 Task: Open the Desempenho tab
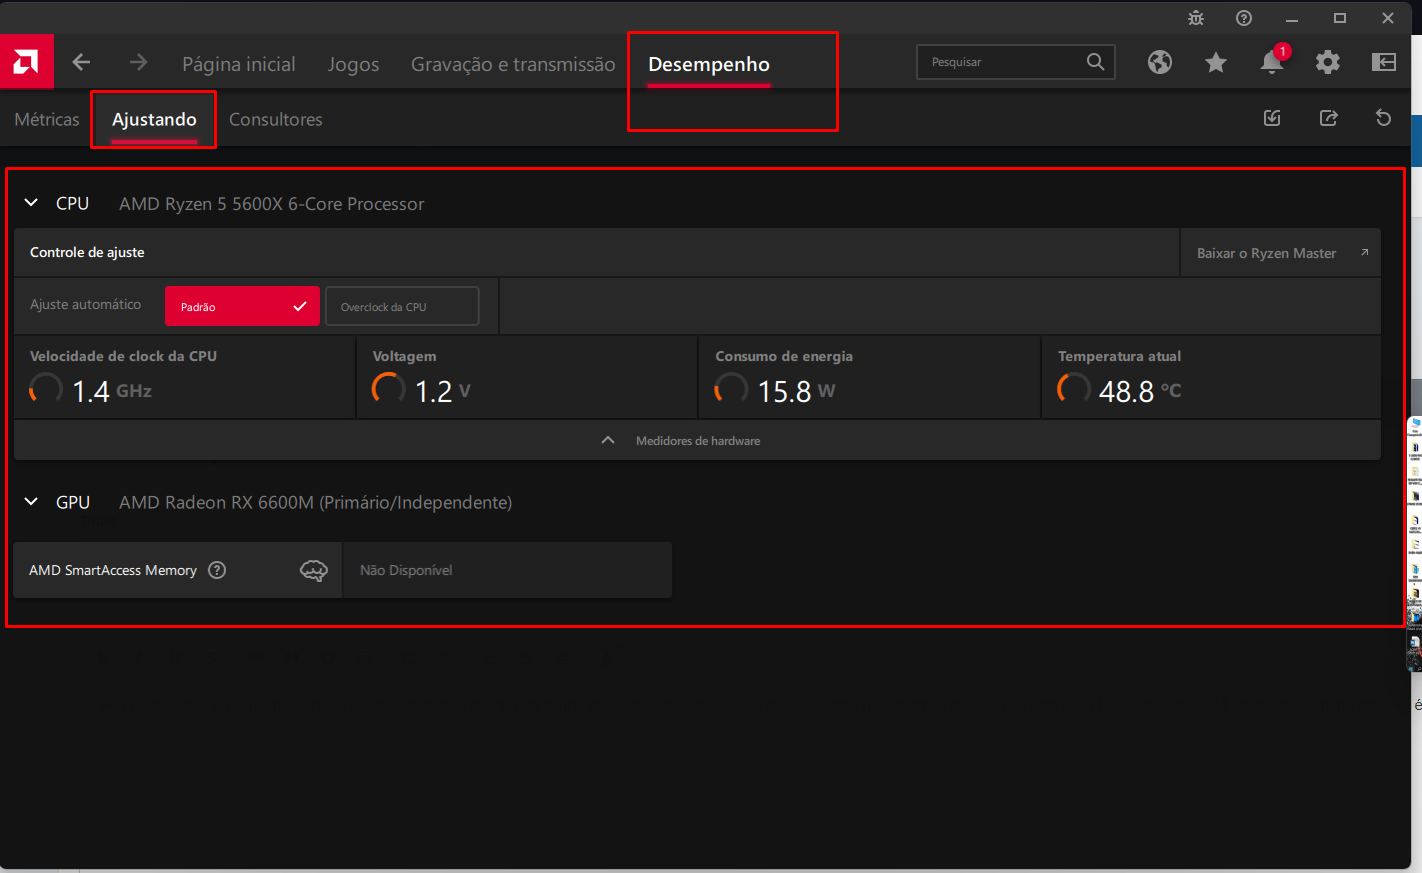click(709, 64)
